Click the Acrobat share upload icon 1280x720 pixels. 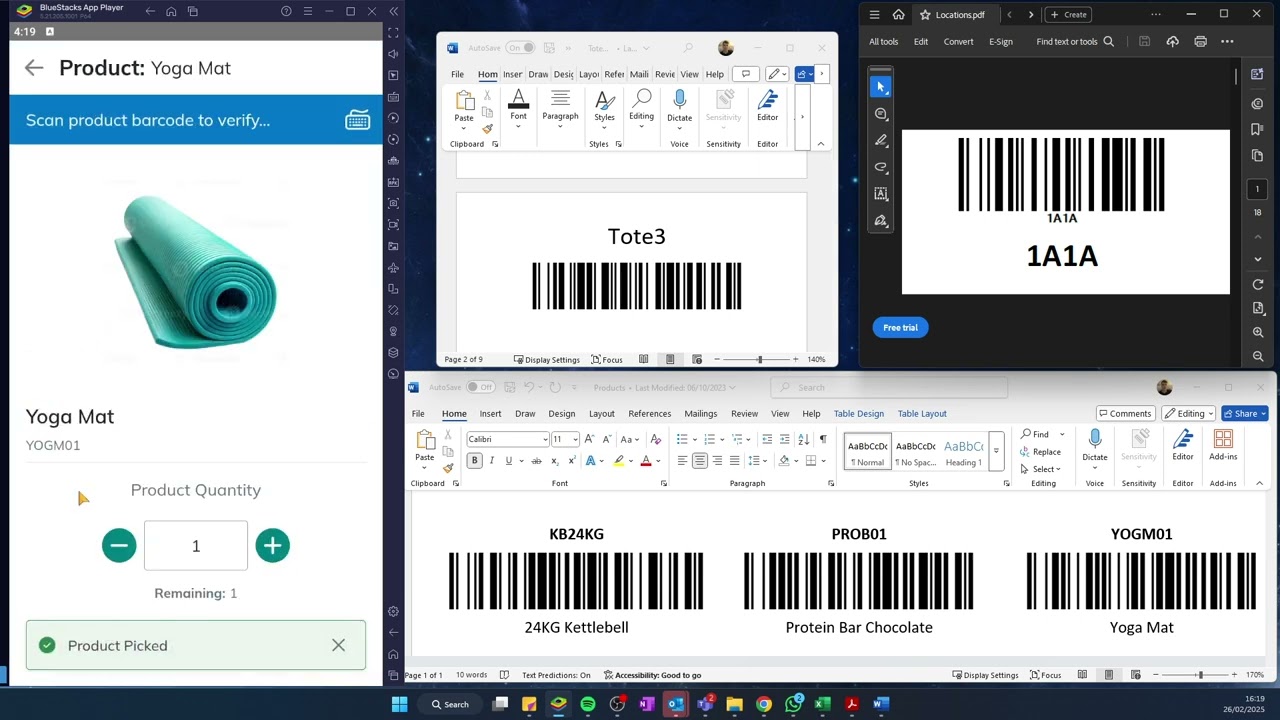(x=1173, y=41)
